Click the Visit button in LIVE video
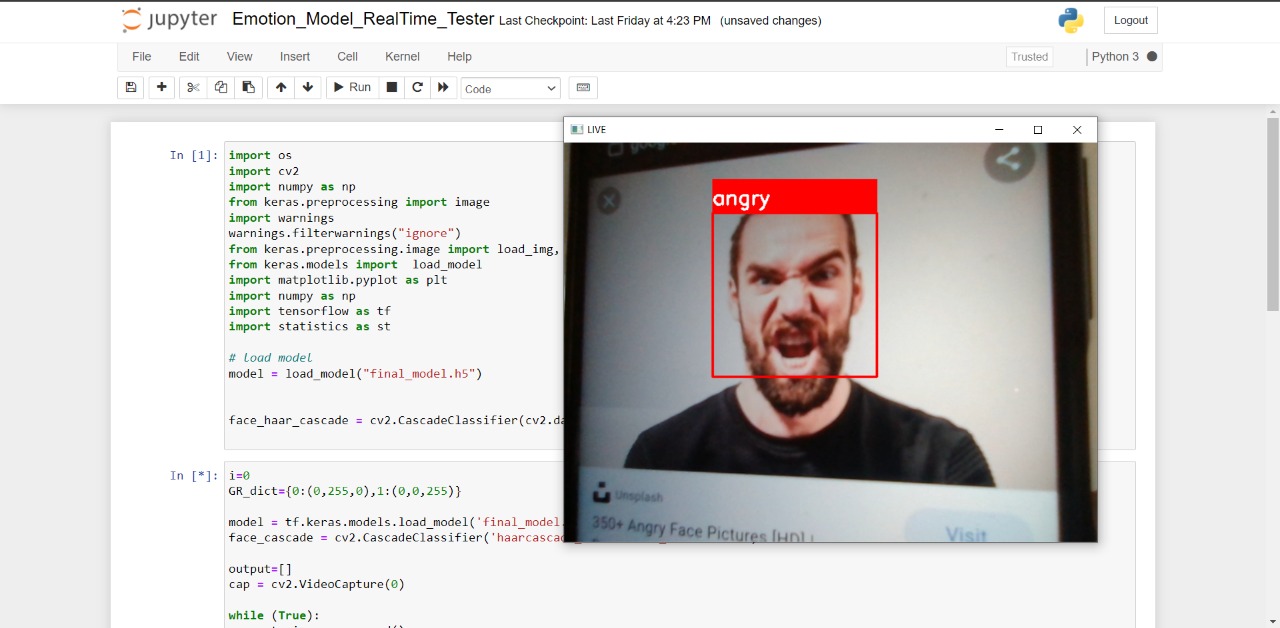Viewport: 1280px width, 628px height. (966, 532)
